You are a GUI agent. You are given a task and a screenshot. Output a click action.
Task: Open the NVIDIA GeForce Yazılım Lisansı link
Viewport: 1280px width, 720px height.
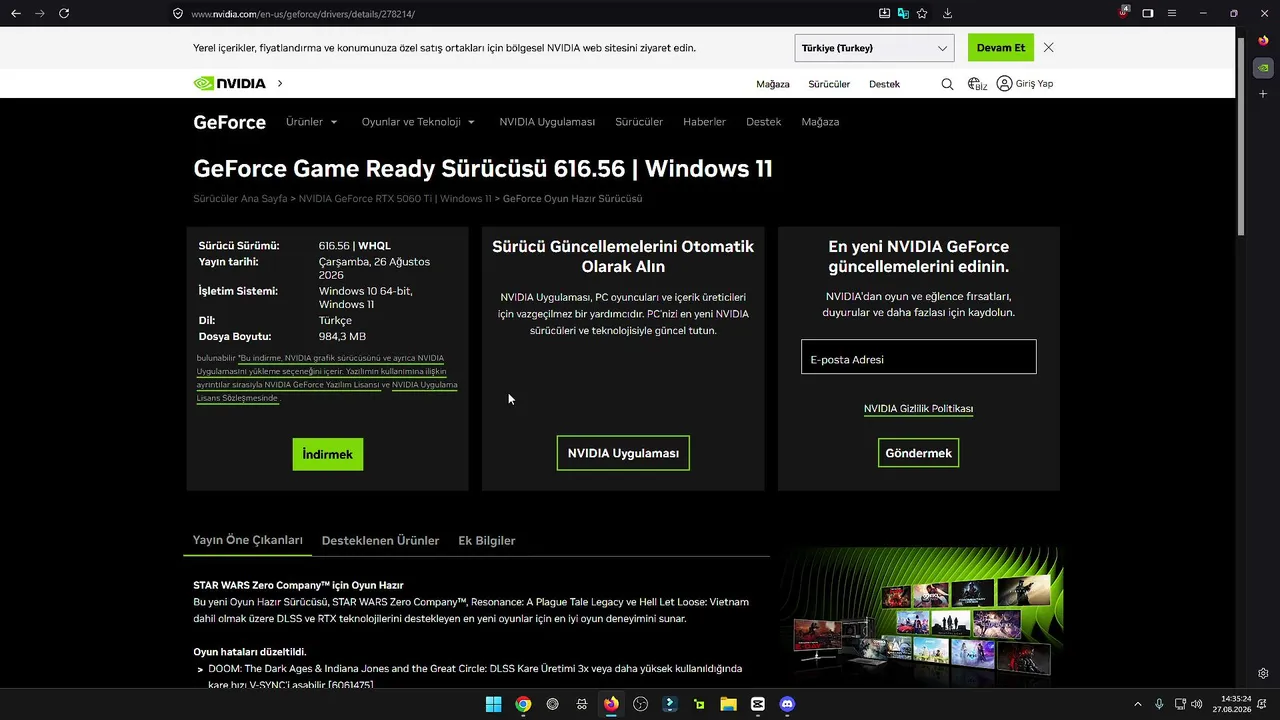pos(322,385)
